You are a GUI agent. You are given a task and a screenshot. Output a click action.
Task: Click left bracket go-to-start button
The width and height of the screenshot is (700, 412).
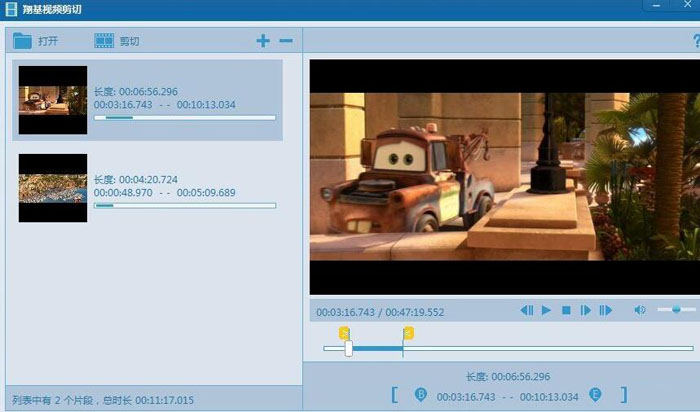pyautogui.click(x=394, y=395)
